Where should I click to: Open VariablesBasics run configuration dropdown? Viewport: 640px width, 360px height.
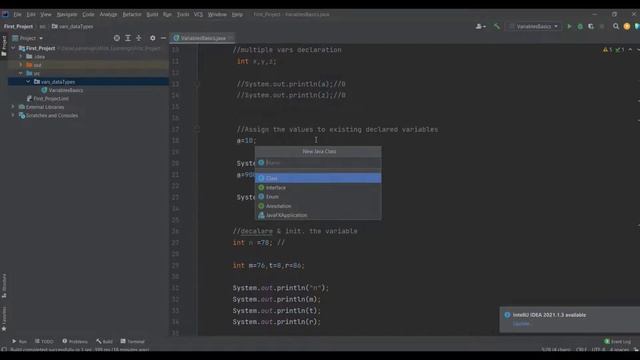[534, 27]
